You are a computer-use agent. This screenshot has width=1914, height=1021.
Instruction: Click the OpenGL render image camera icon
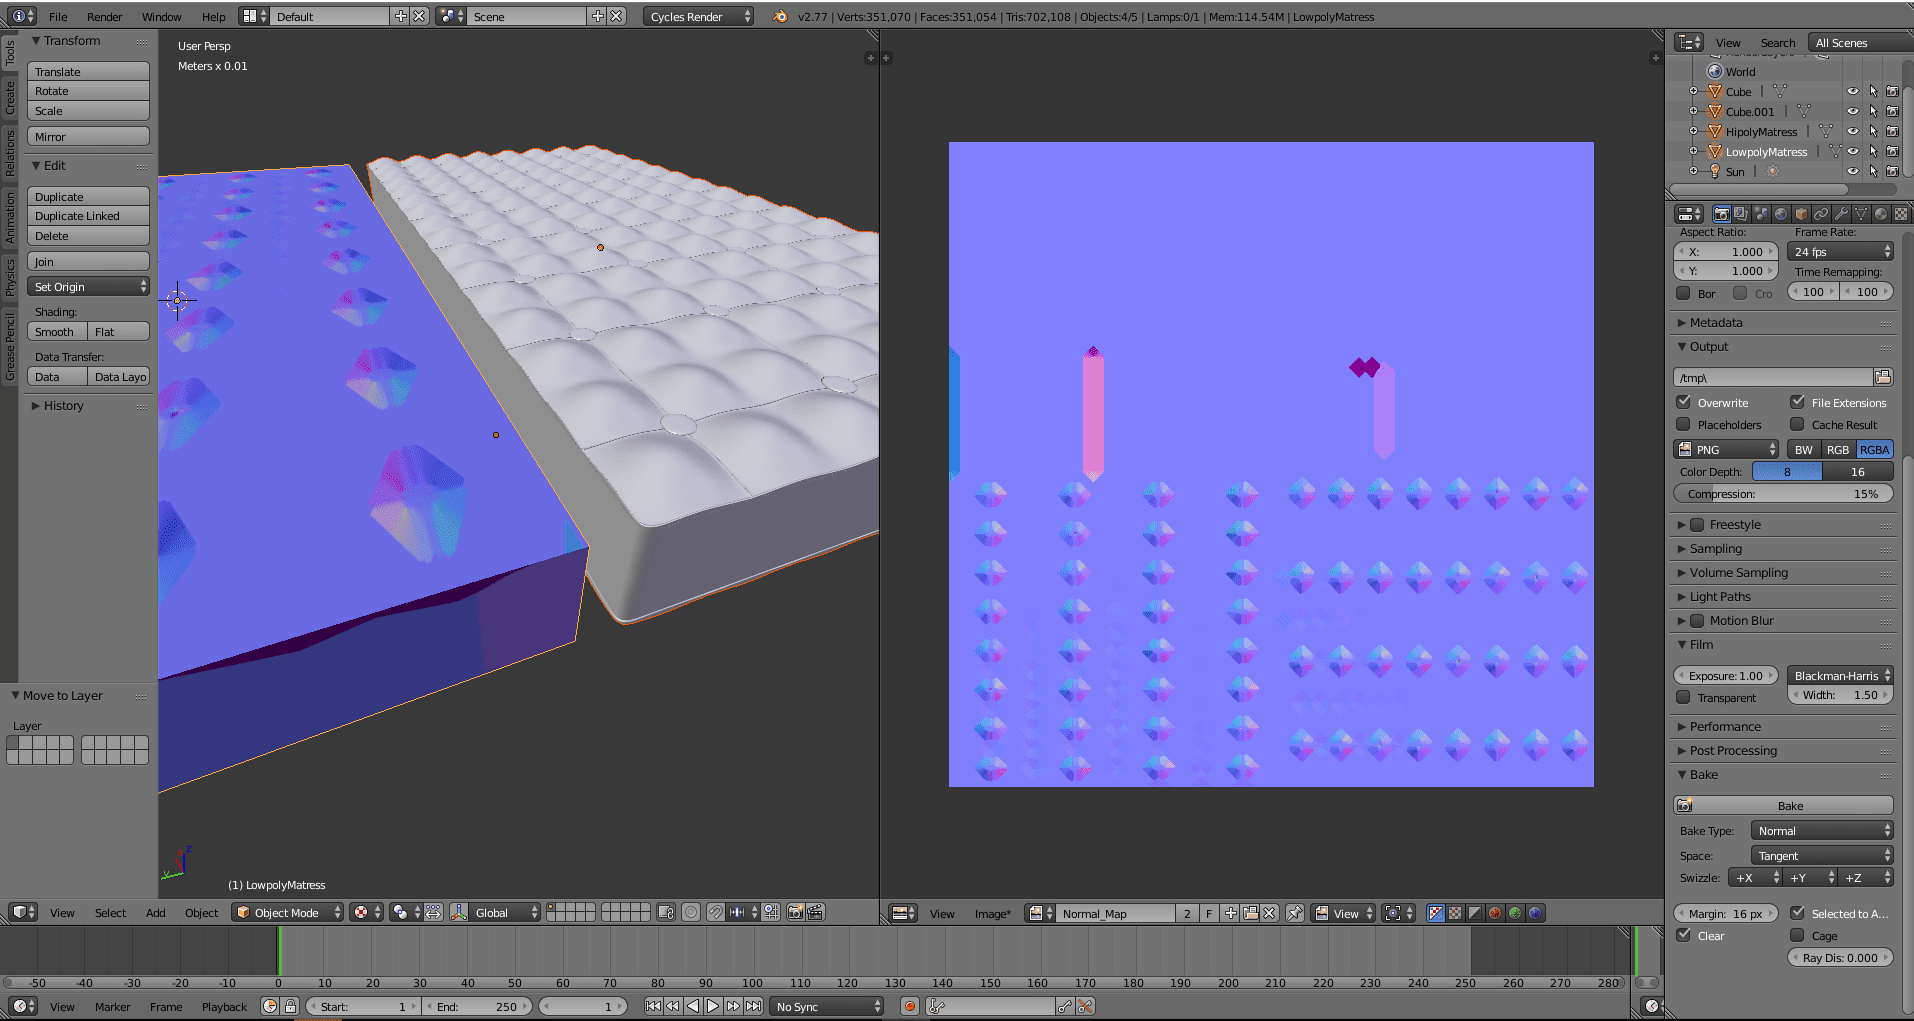coord(796,912)
